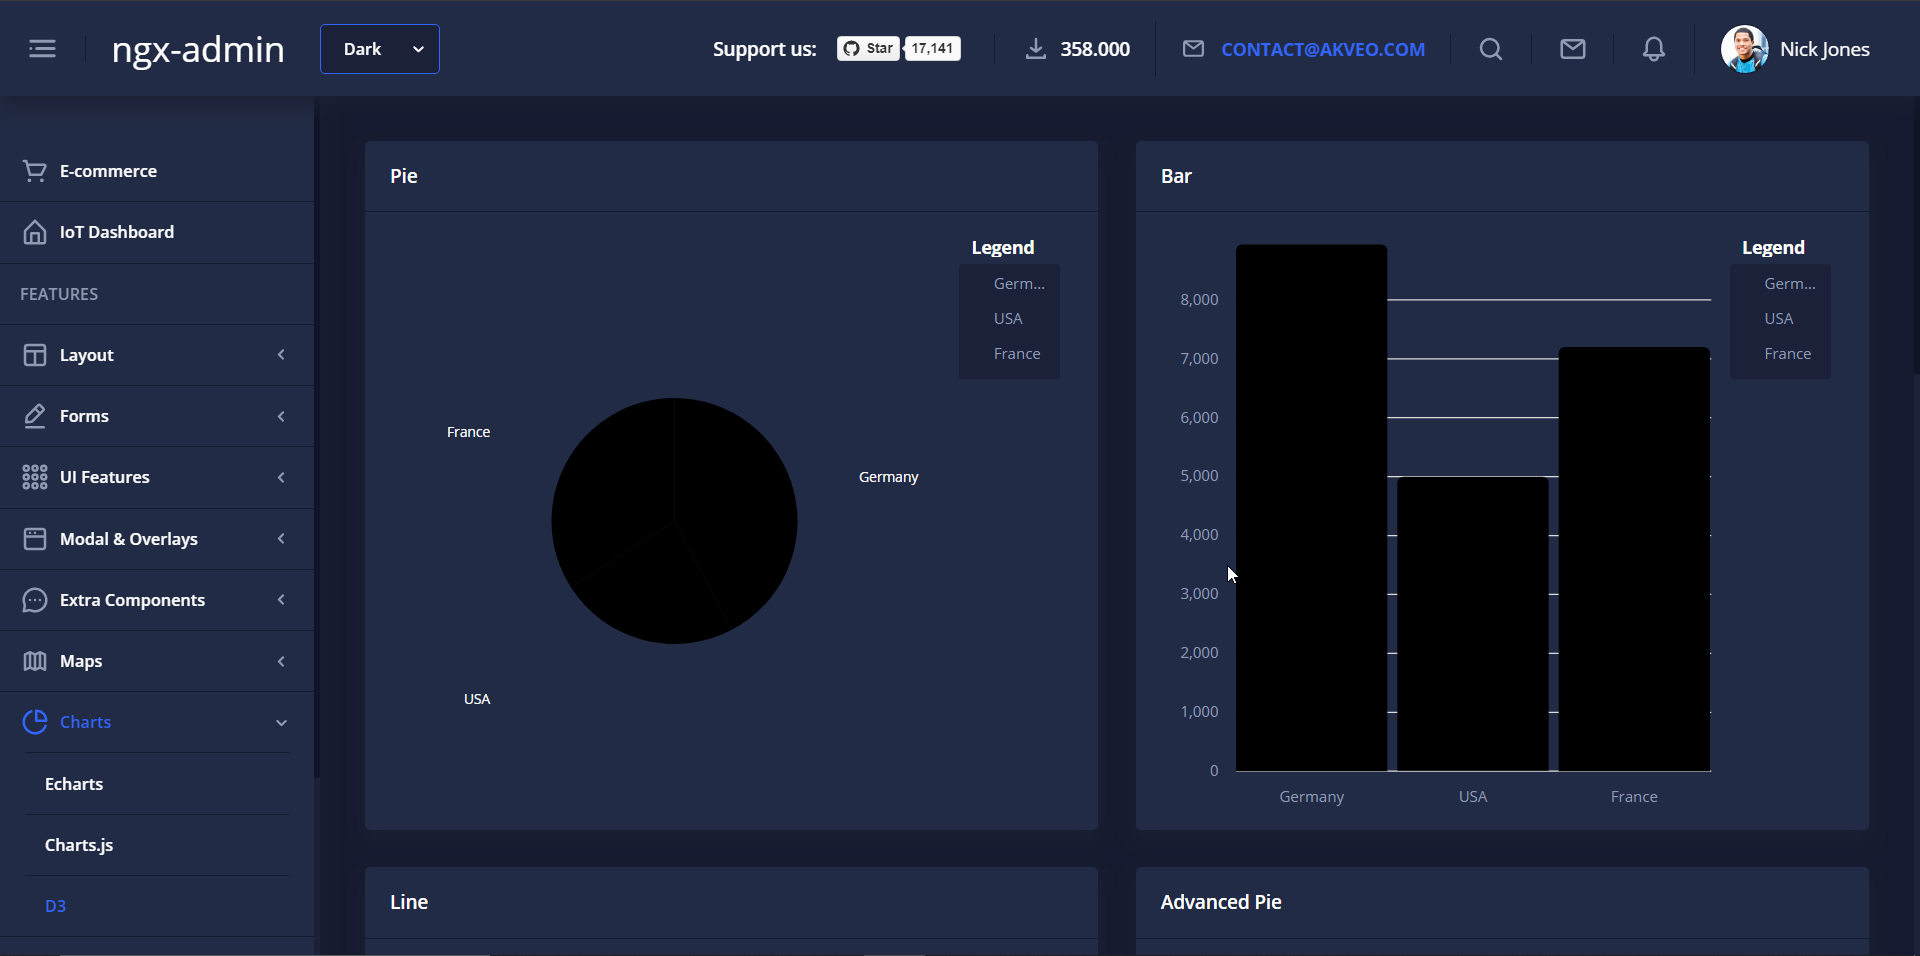Open the E-commerce menu item
Screen dimensions: 1920x956
[x=157, y=171]
